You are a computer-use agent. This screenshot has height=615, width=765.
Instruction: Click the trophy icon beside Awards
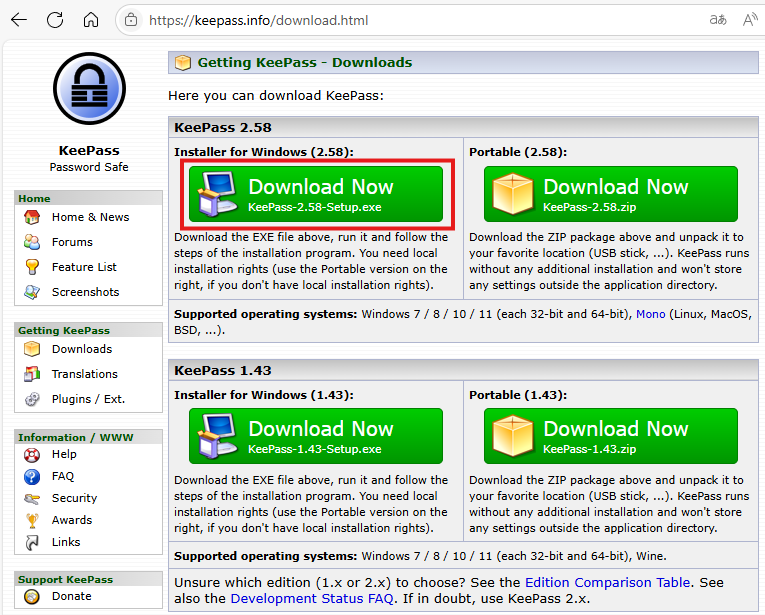point(32,520)
